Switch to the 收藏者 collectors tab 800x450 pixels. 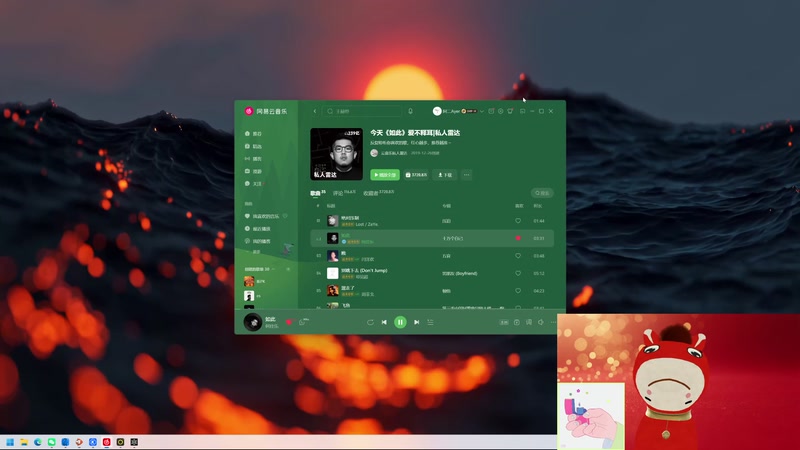[378, 193]
